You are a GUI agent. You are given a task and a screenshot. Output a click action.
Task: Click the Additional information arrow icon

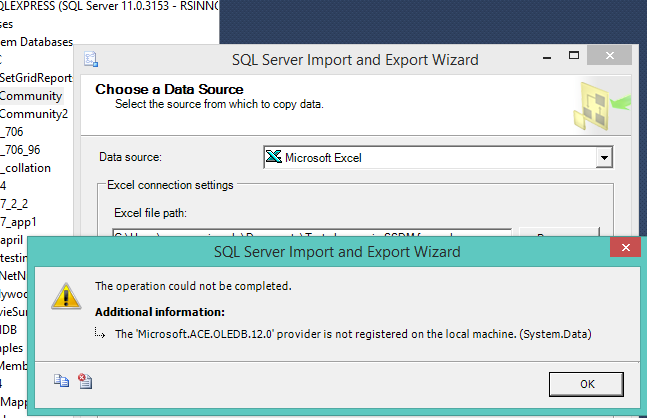click(99, 333)
